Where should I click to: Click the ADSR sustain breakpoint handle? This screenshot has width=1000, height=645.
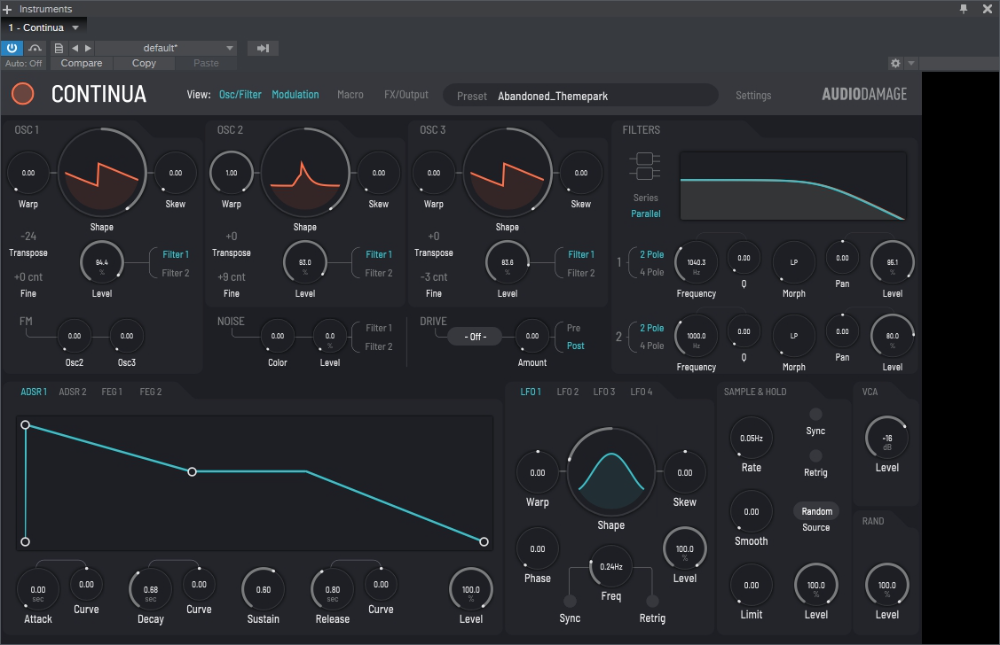[x=192, y=472]
